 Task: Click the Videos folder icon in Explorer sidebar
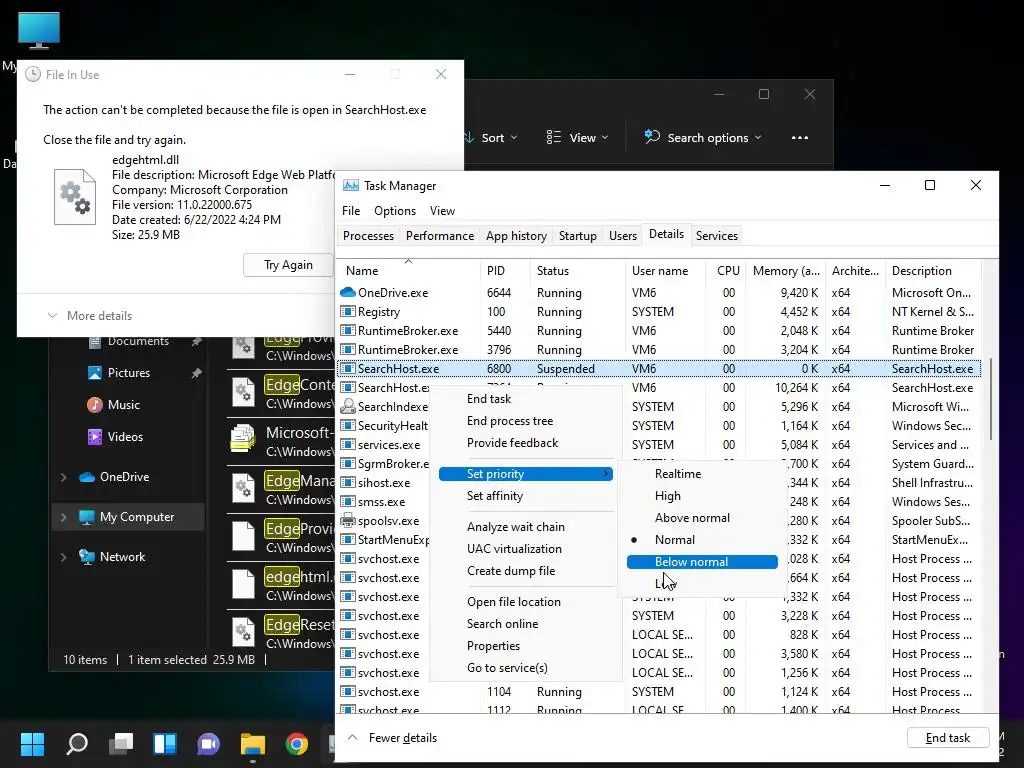click(x=95, y=437)
